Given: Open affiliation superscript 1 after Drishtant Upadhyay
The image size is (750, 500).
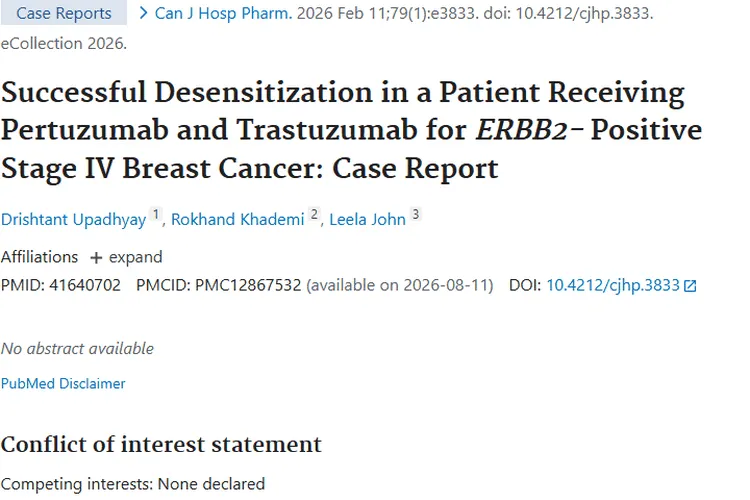Looking at the screenshot, I should [x=155, y=216].
